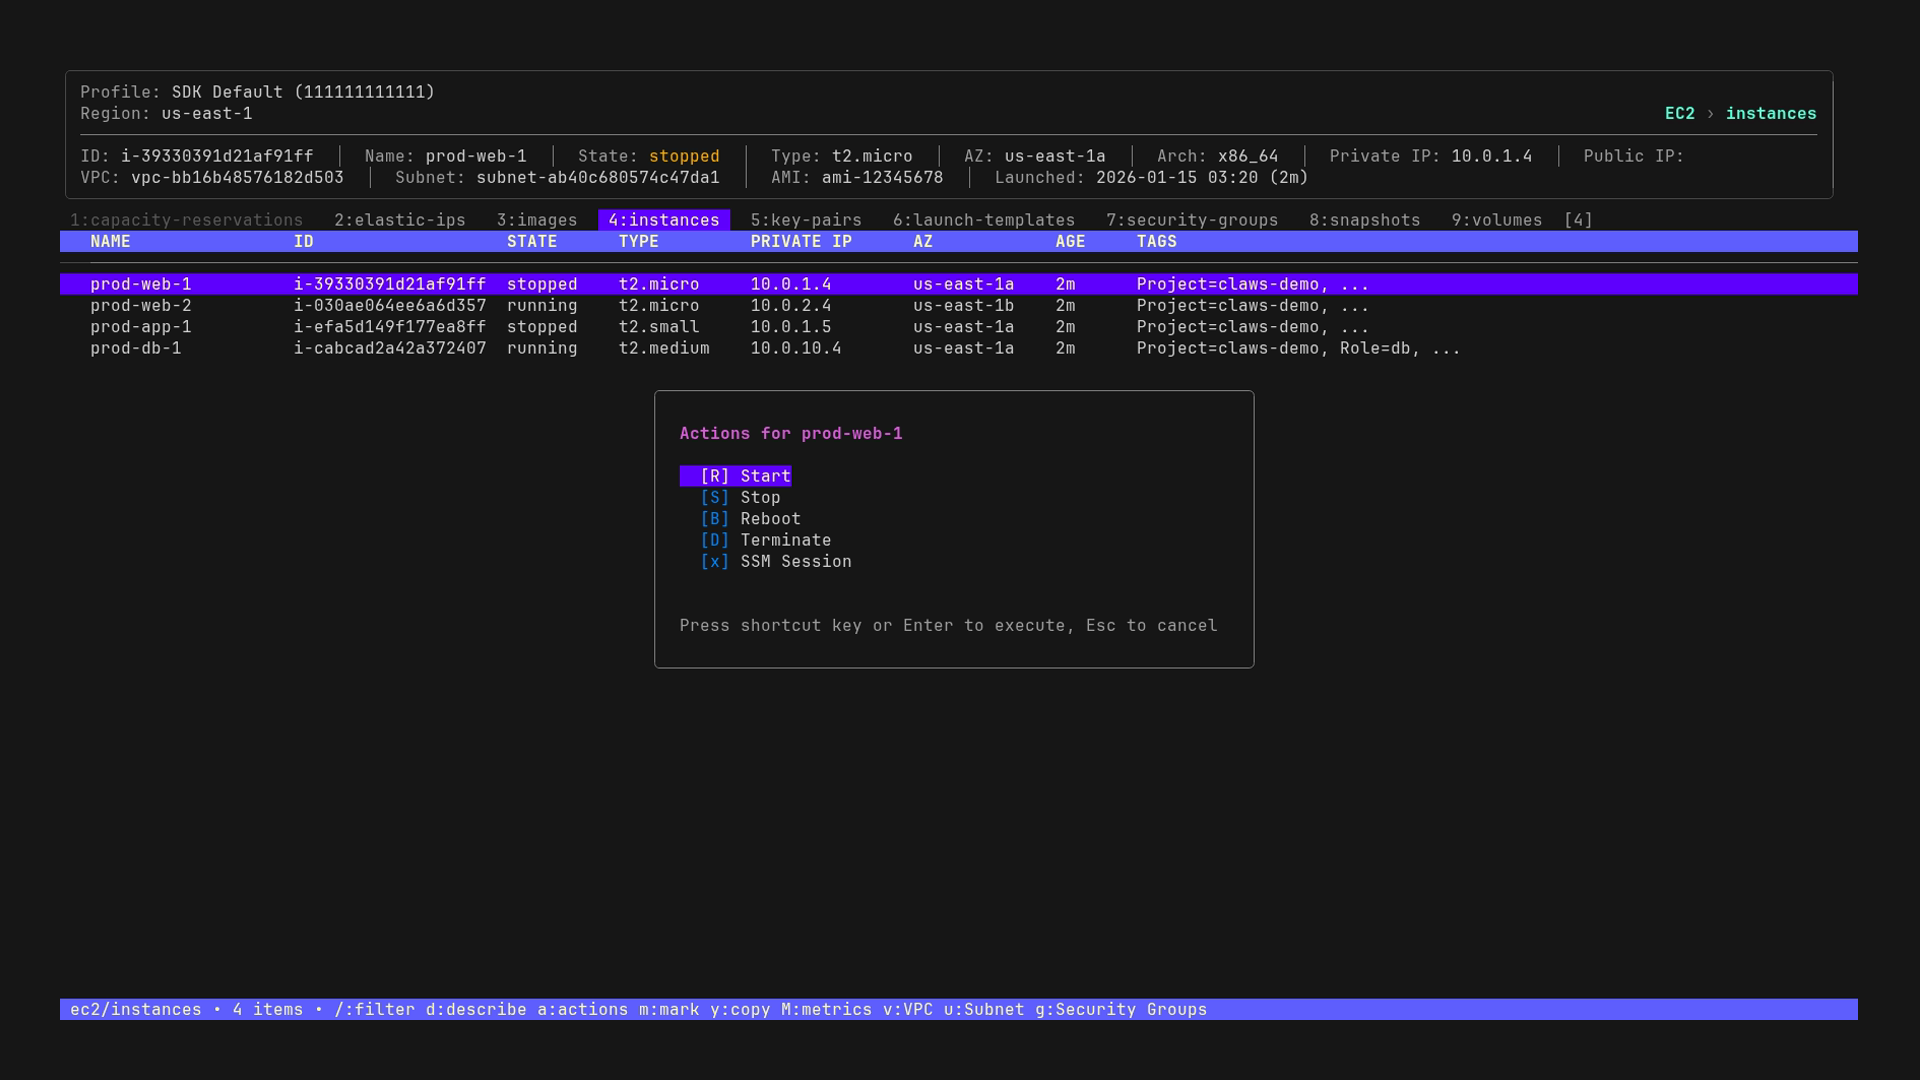Viewport: 1920px width, 1080px height.
Task: Click VPC ID vpc-bb16b48576182d503
Action: tap(237, 178)
